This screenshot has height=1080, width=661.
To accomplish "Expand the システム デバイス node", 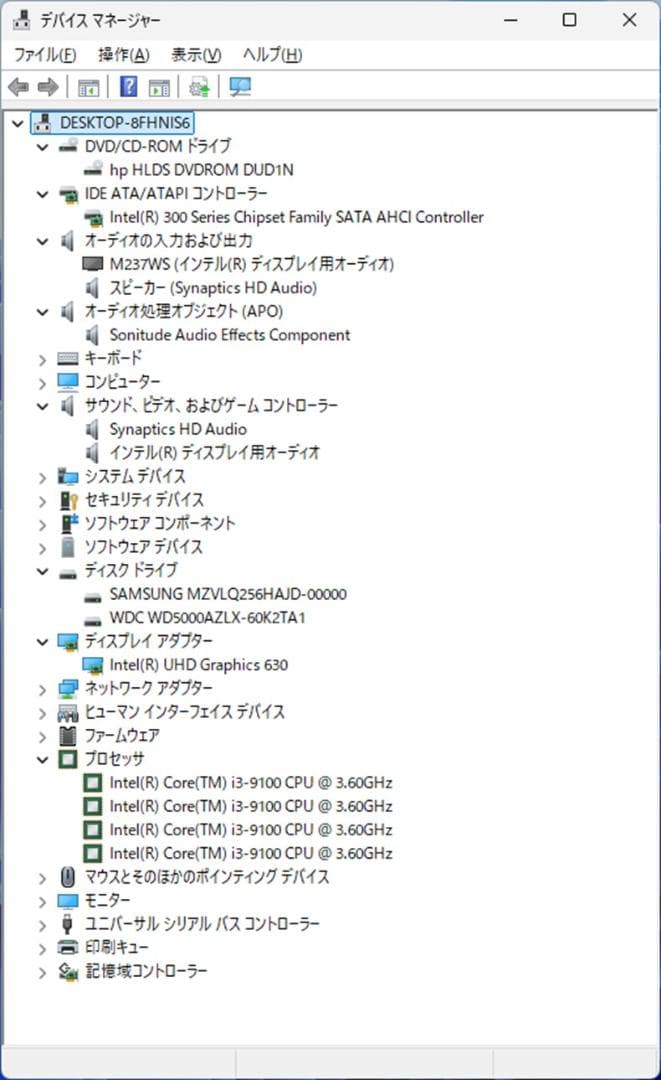I will 43,477.
